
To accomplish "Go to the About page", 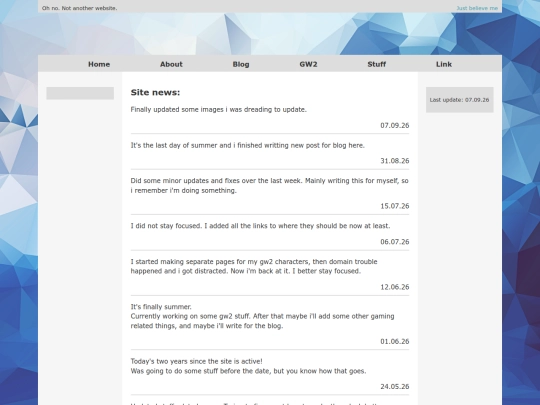I will pos(171,64).
